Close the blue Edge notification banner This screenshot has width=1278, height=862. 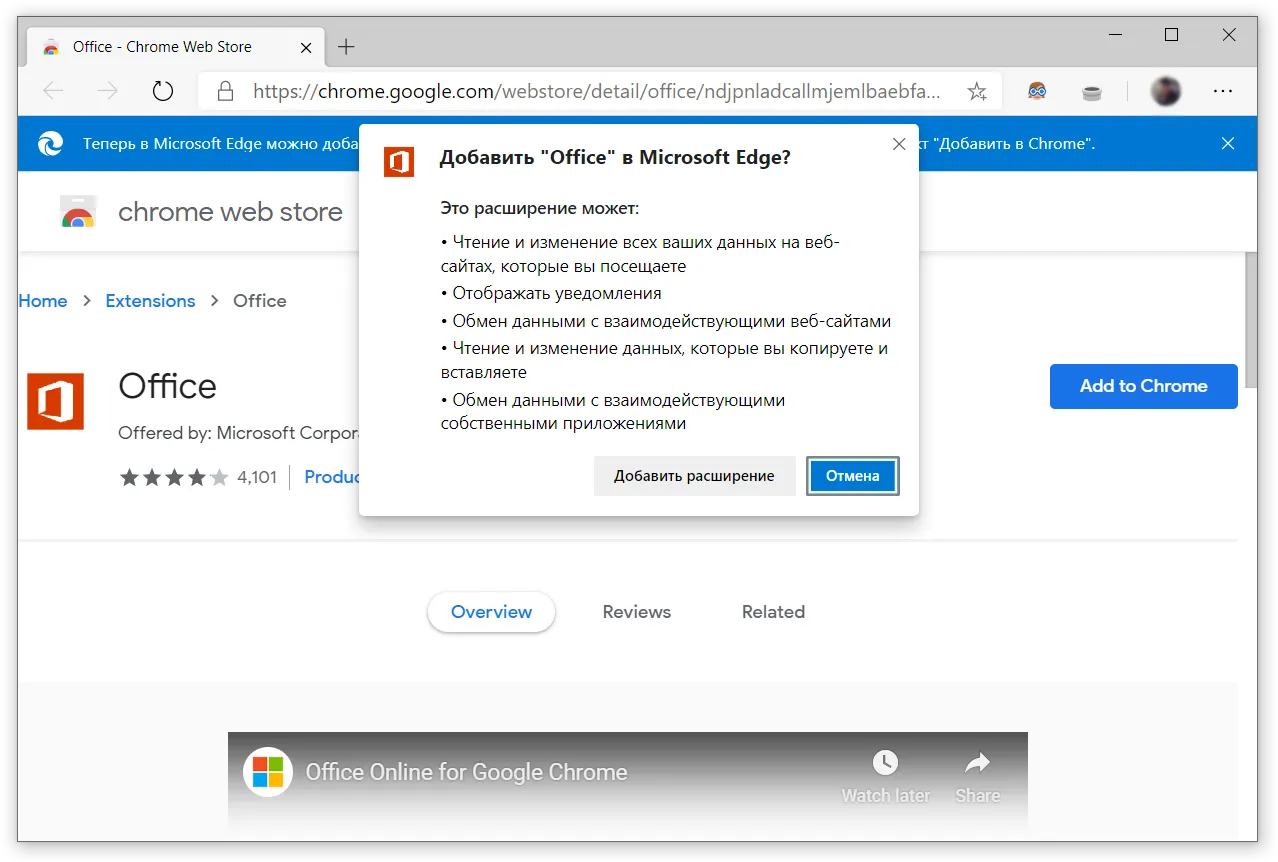point(1228,143)
